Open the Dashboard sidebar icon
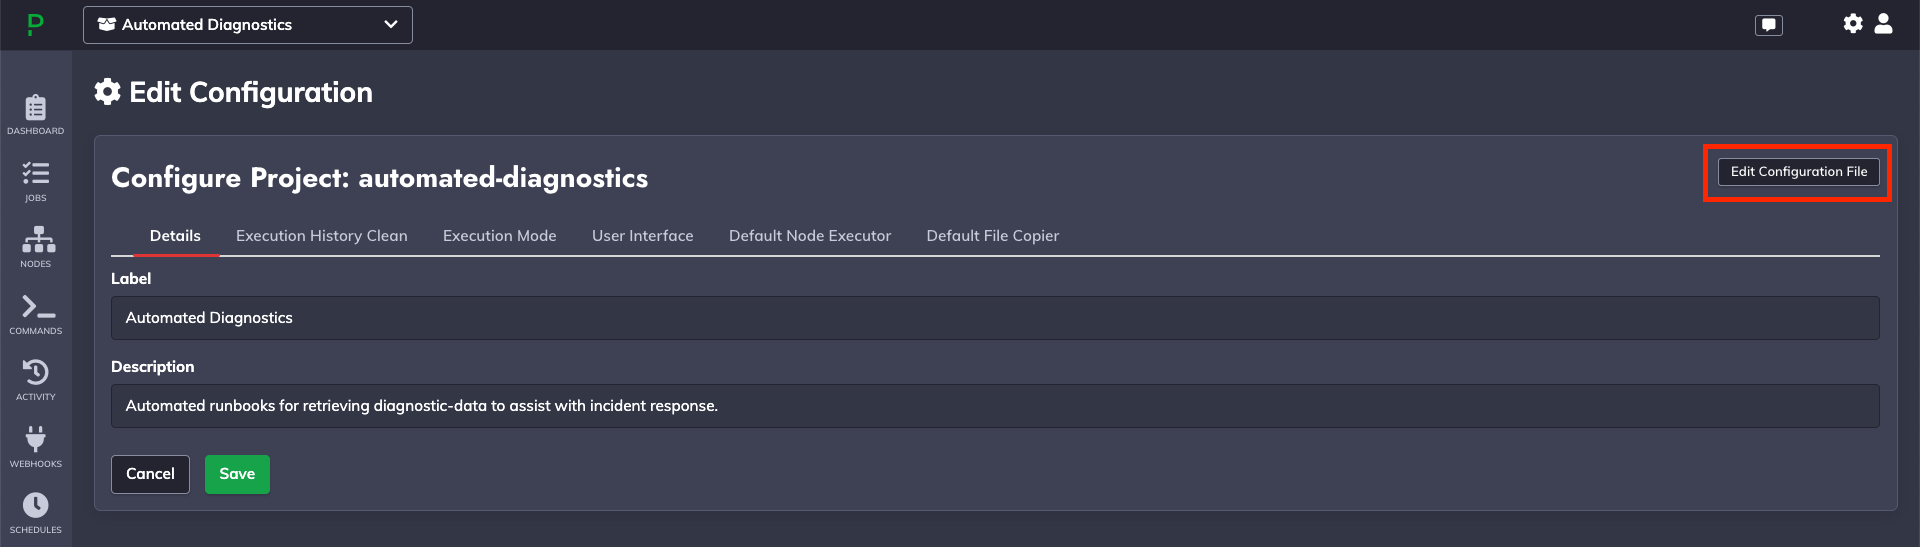The width and height of the screenshot is (1920, 547). tap(36, 114)
